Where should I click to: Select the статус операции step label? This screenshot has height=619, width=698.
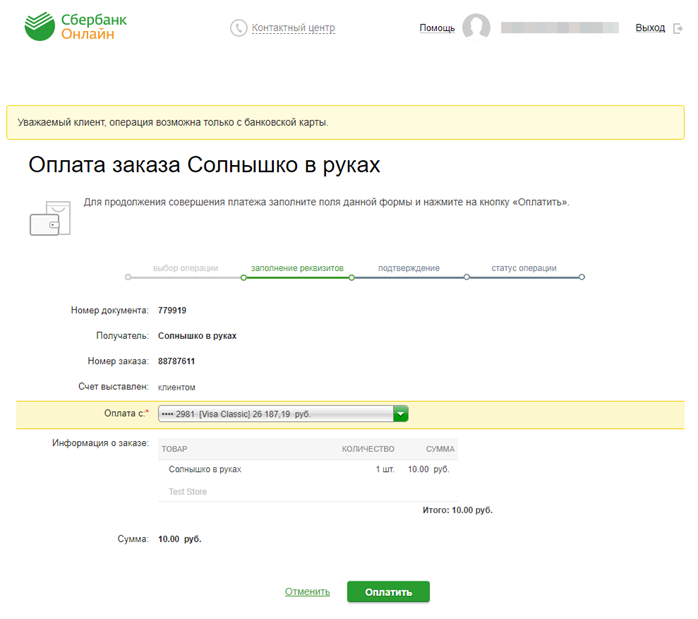(524, 268)
